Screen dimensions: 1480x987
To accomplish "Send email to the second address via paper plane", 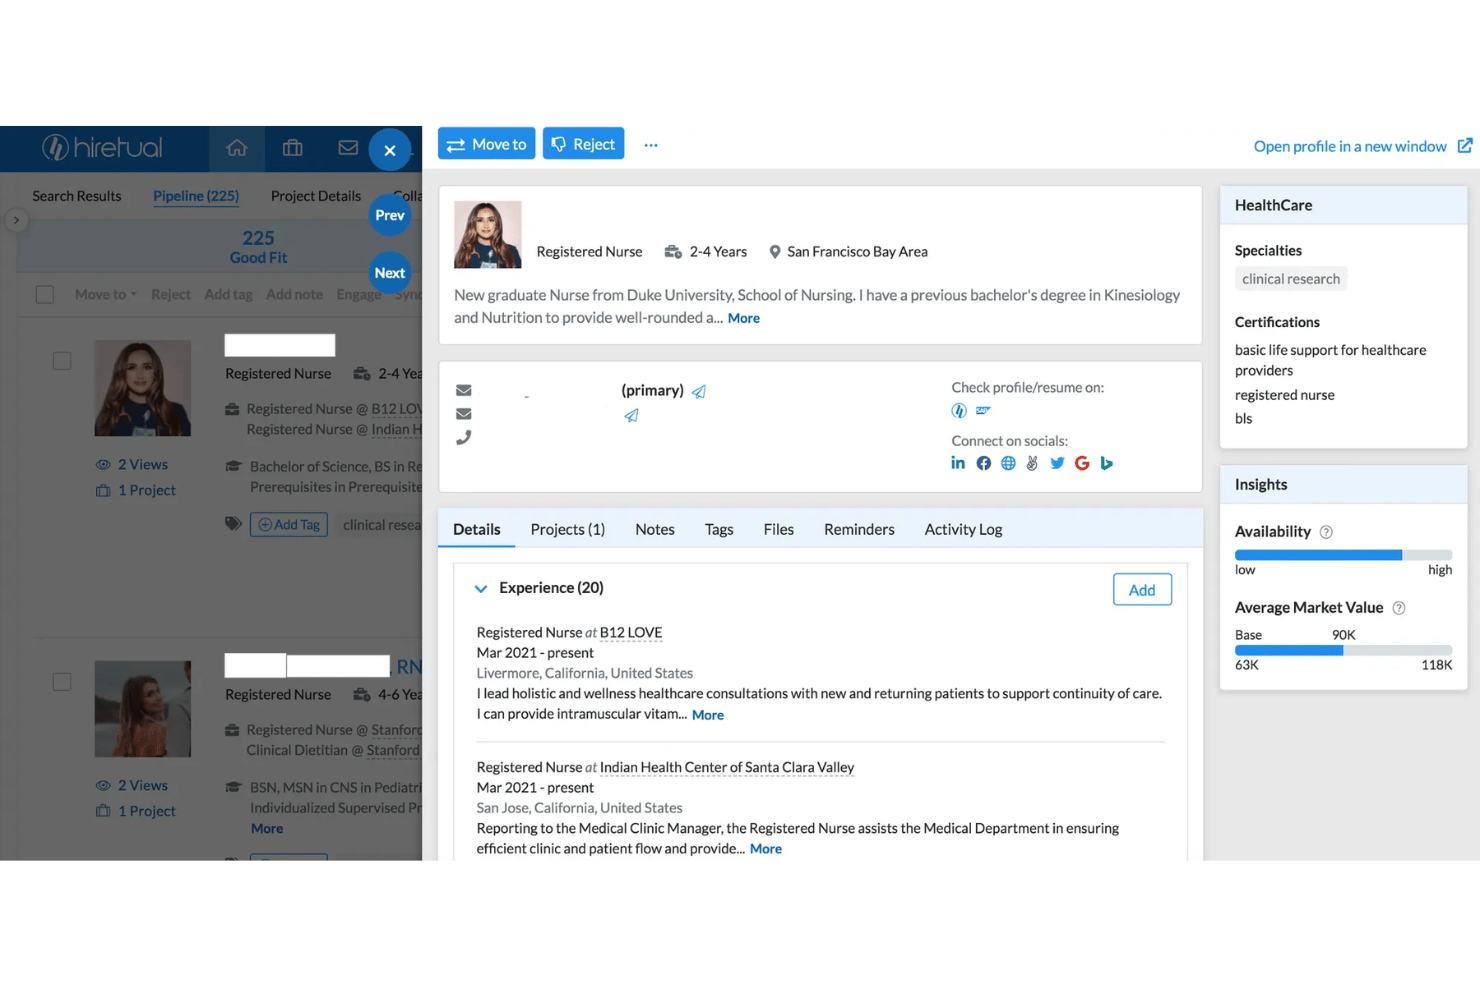I will 631,415.
